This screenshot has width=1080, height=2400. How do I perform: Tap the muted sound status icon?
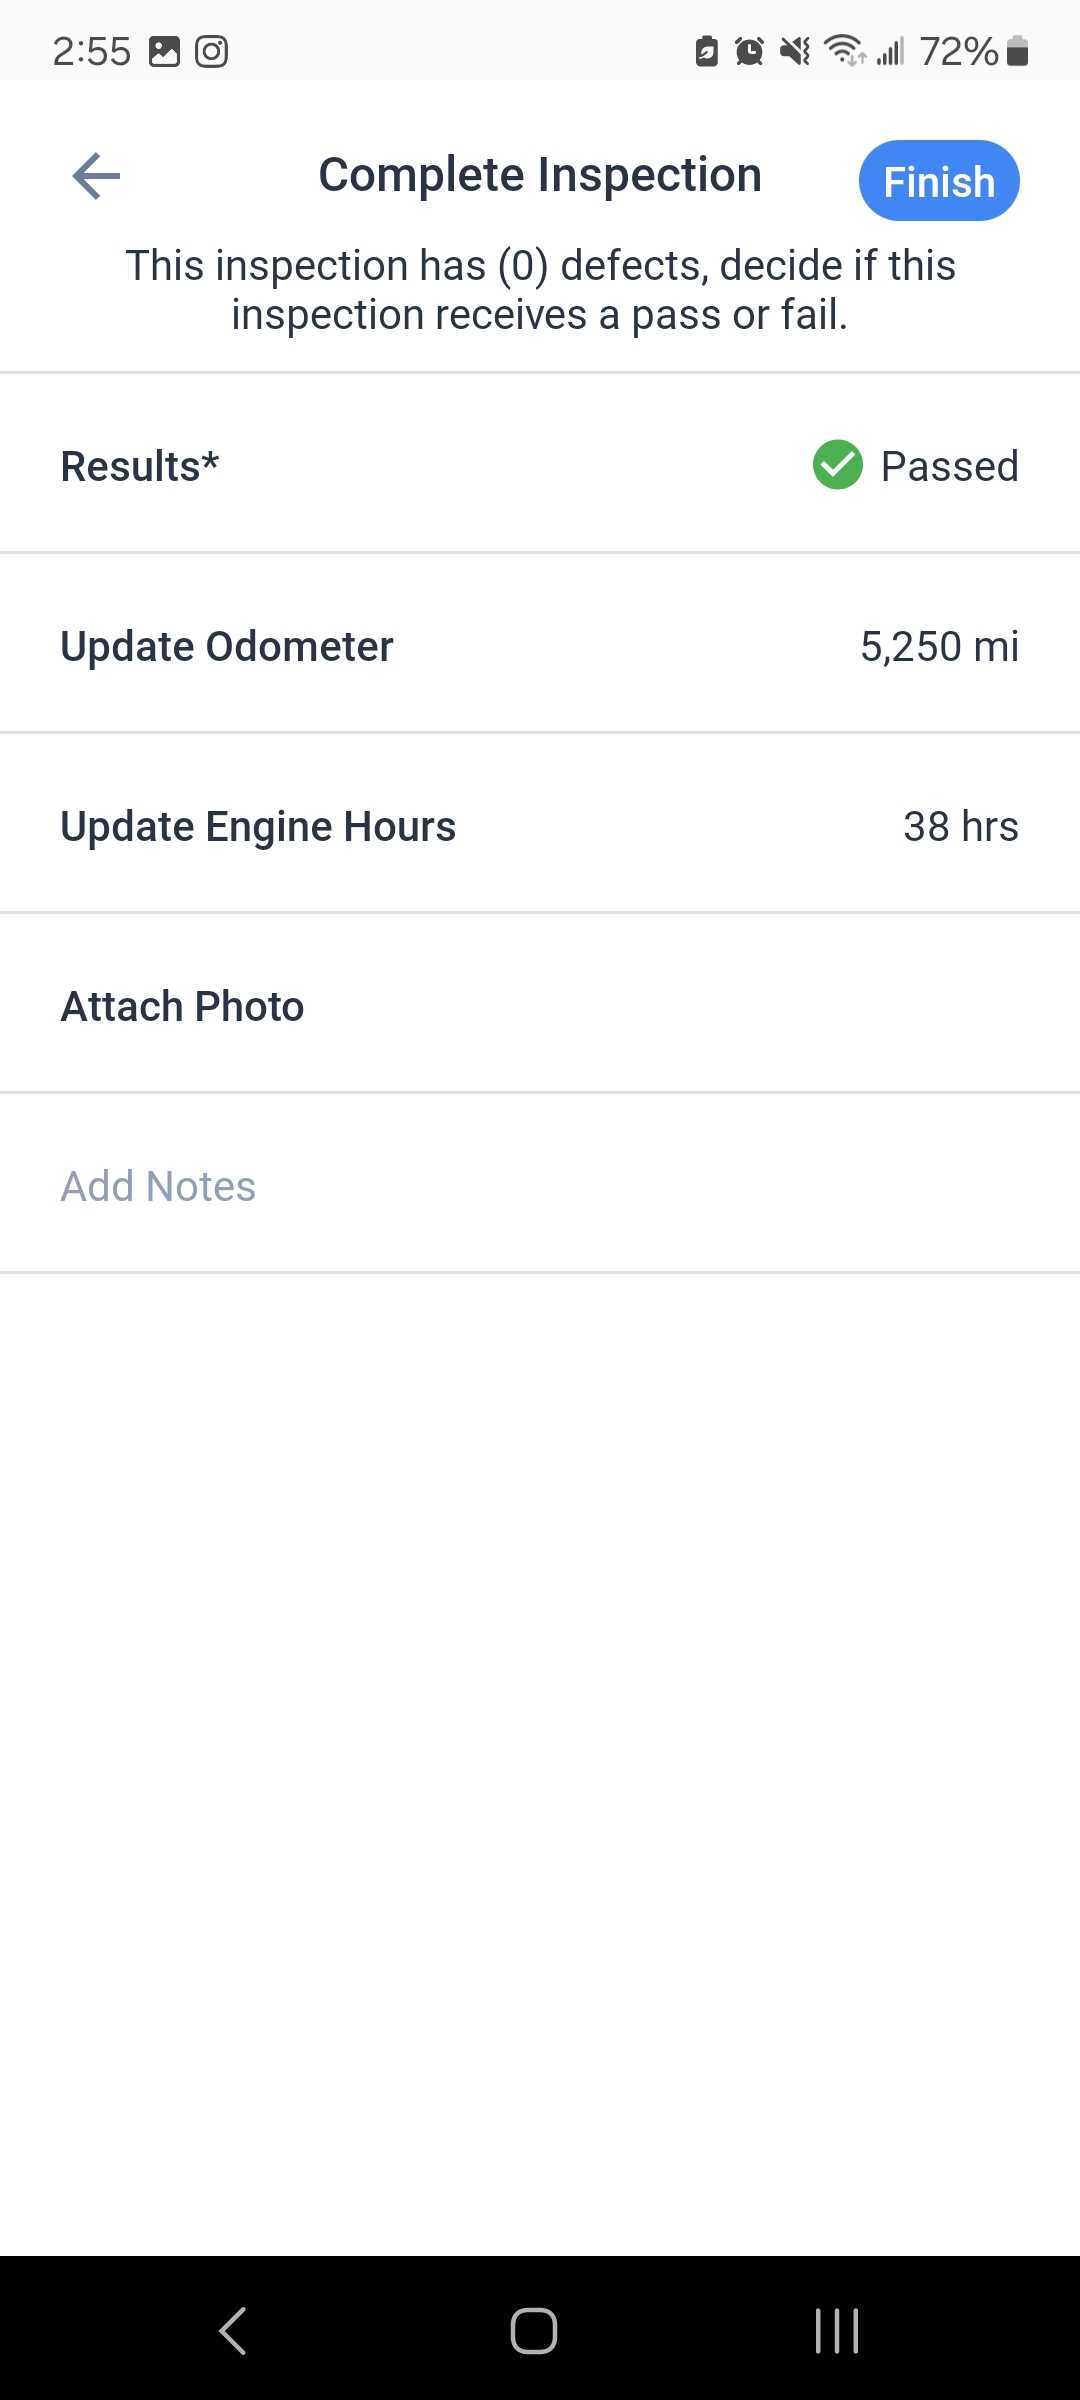pos(795,51)
